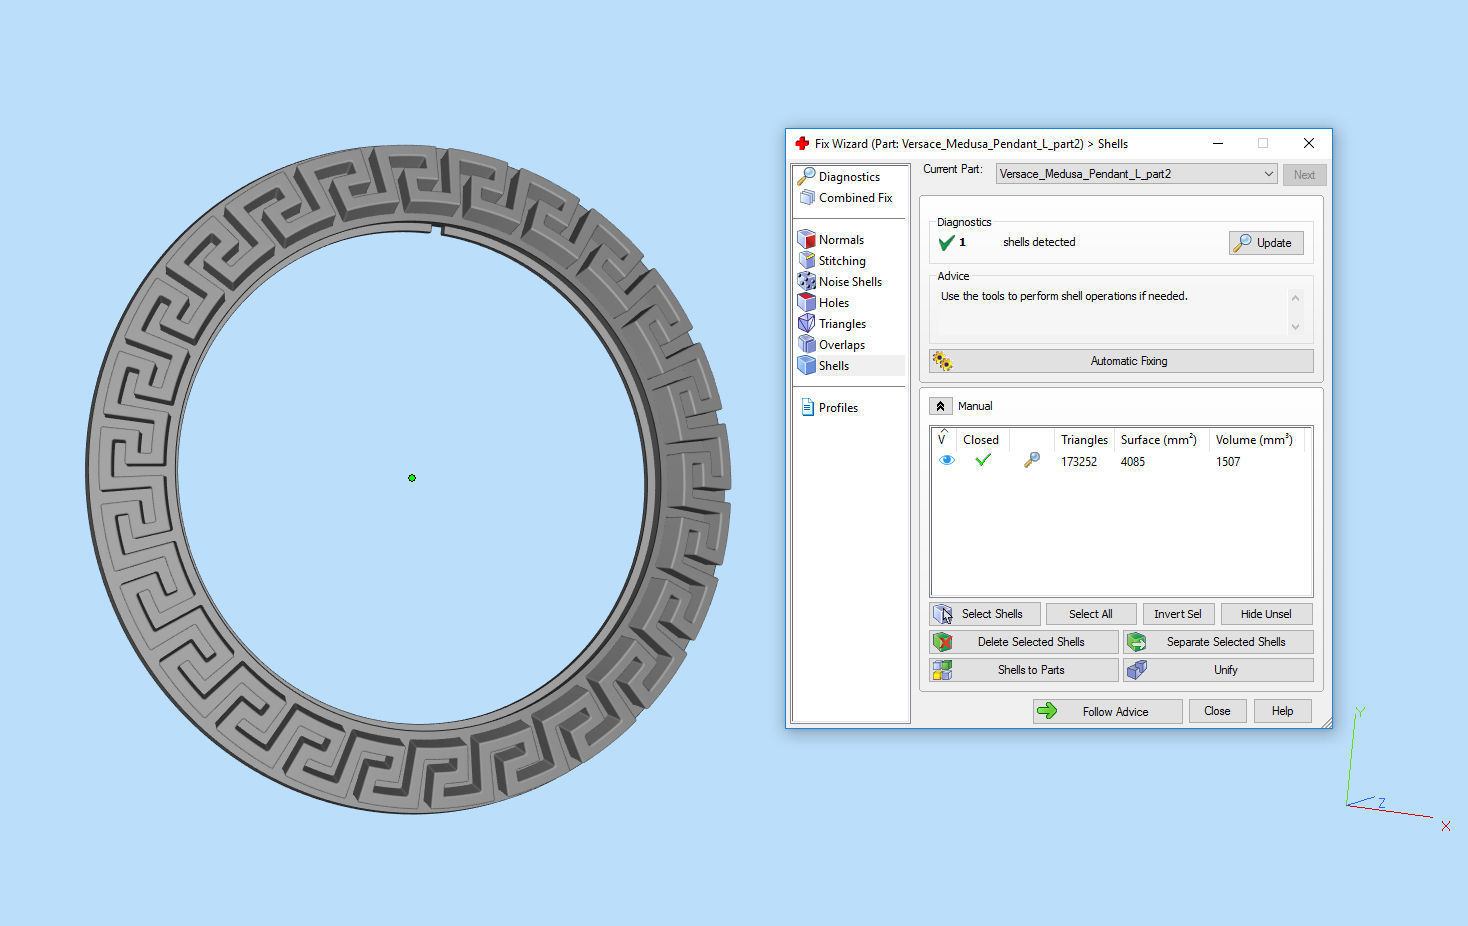Viewport: 1468px width, 926px height.
Task: Select surface value 4085 cell
Action: pos(1133,462)
